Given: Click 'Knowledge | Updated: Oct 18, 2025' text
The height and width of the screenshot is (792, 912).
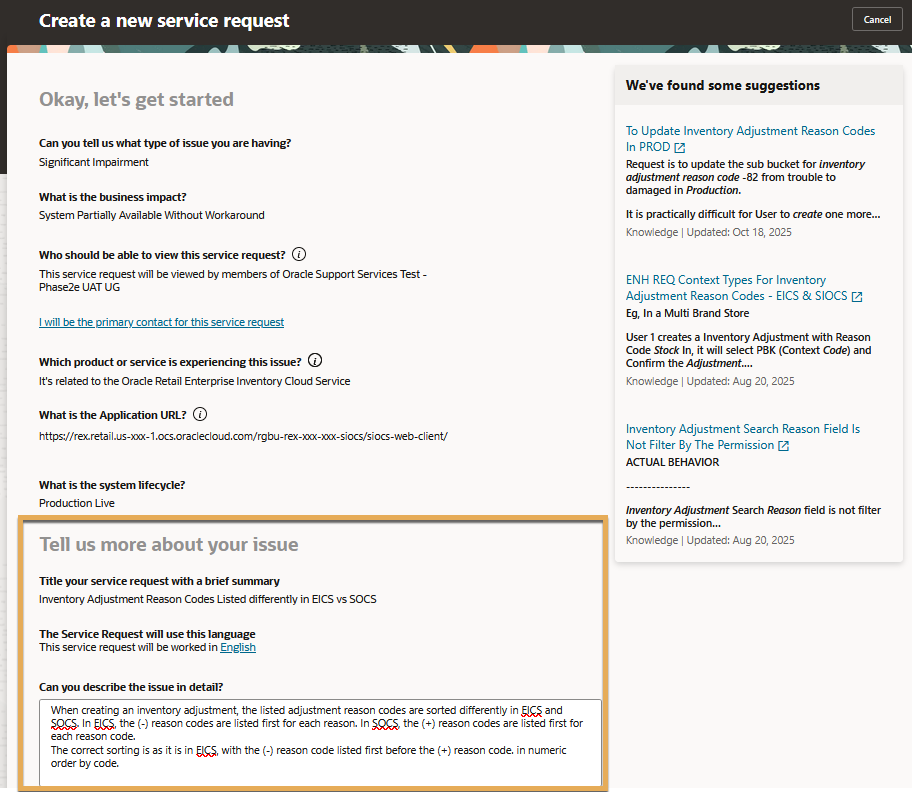Looking at the screenshot, I should [708, 232].
